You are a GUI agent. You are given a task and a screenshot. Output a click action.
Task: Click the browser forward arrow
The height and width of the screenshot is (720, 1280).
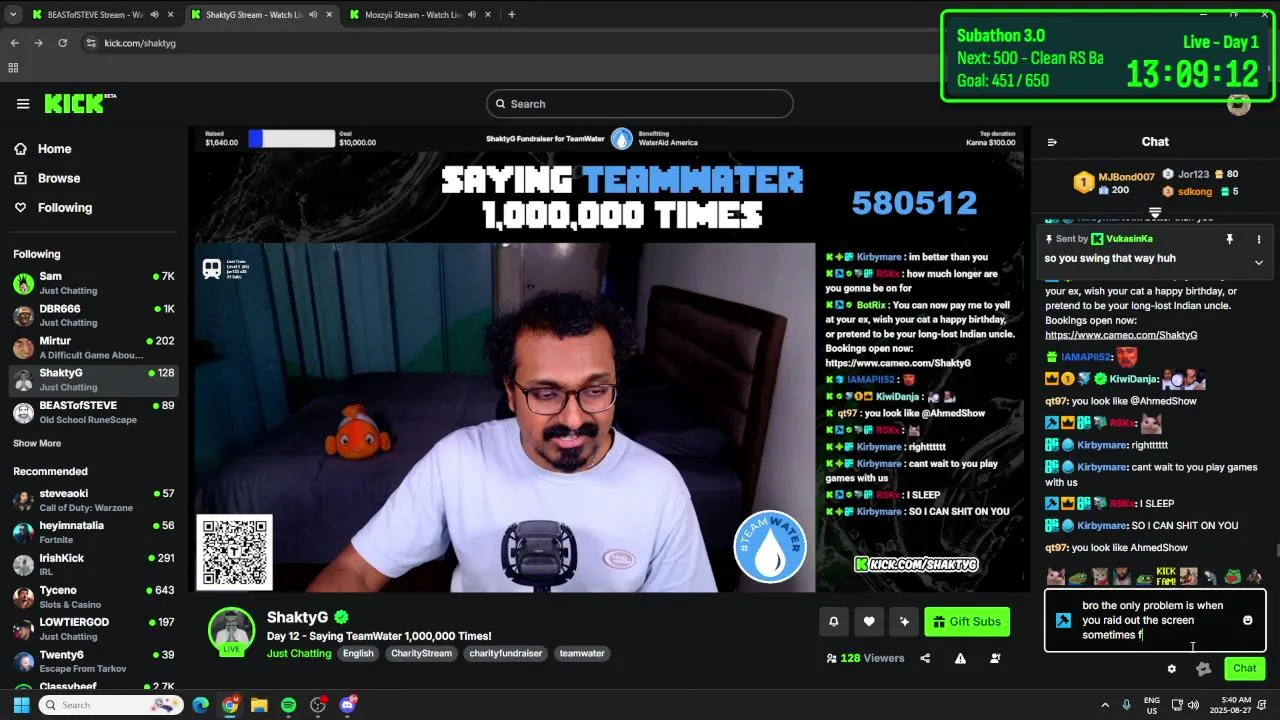(x=38, y=43)
